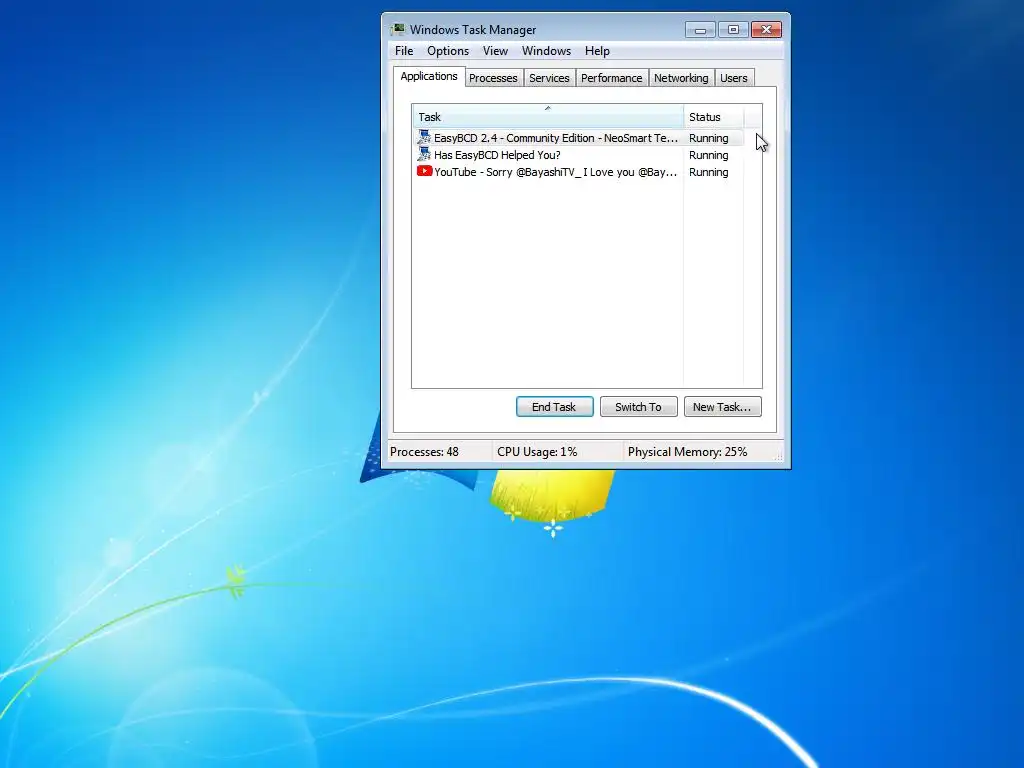The image size is (1024, 768).
Task: Switch to the Networking tab
Action: point(681,78)
